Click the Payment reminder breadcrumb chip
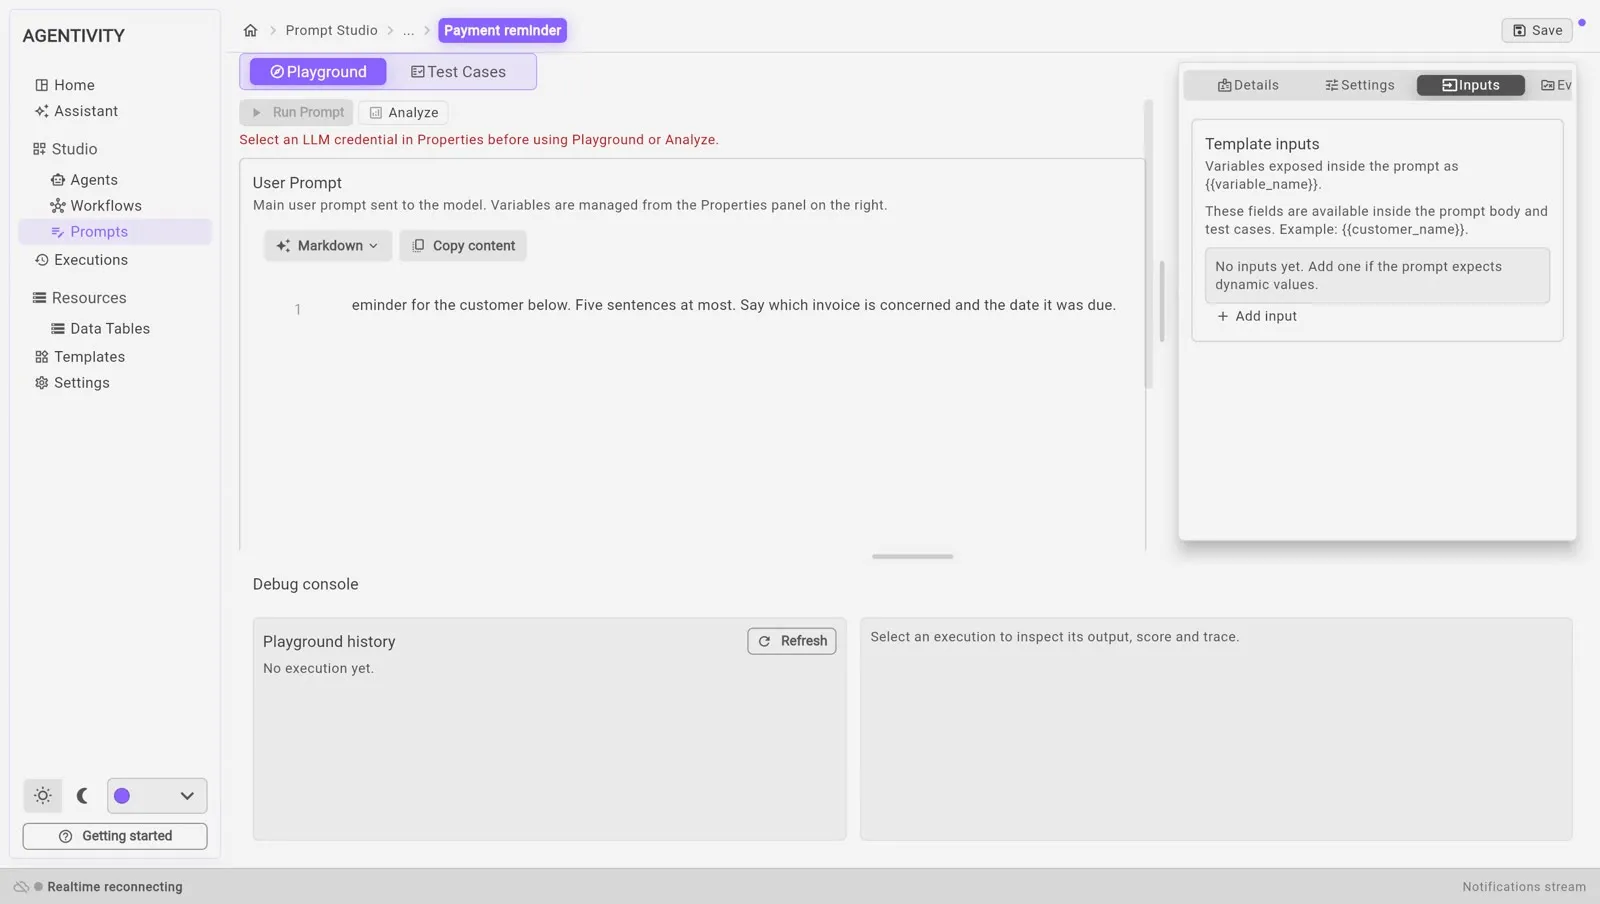 pyautogui.click(x=502, y=30)
